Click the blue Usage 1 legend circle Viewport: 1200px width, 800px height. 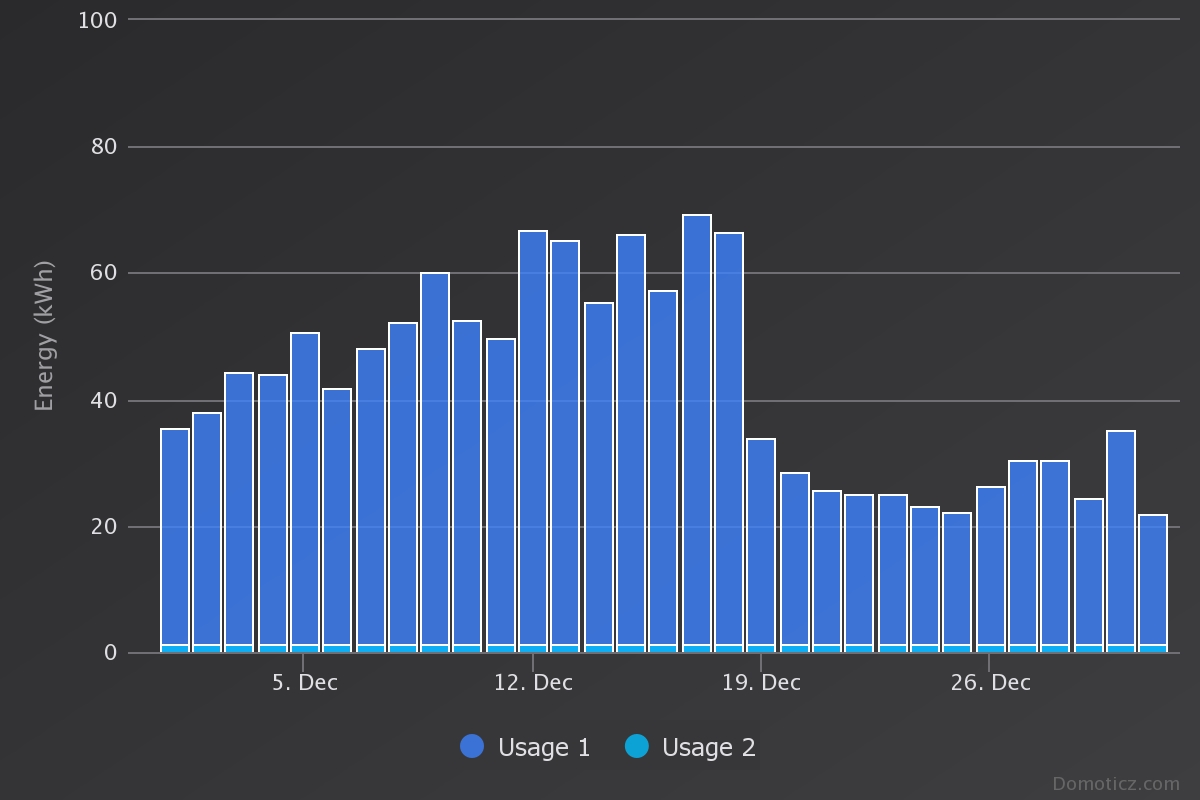pyautogui.click(x=472, y=746)
